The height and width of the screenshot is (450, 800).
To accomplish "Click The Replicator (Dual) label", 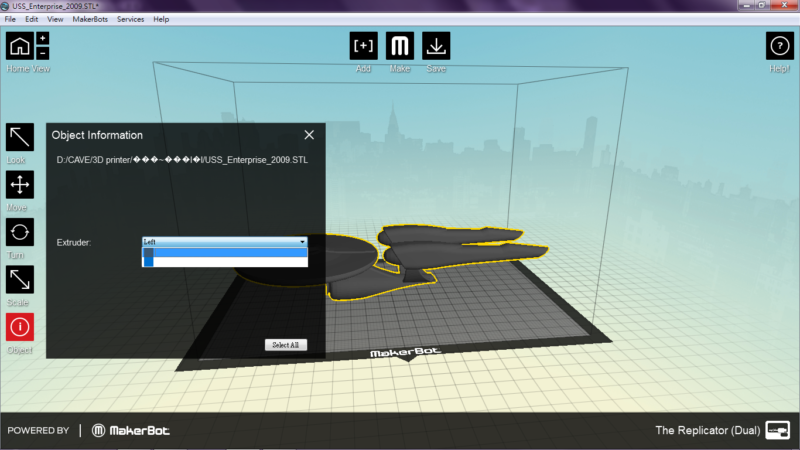I will [708, 430].
